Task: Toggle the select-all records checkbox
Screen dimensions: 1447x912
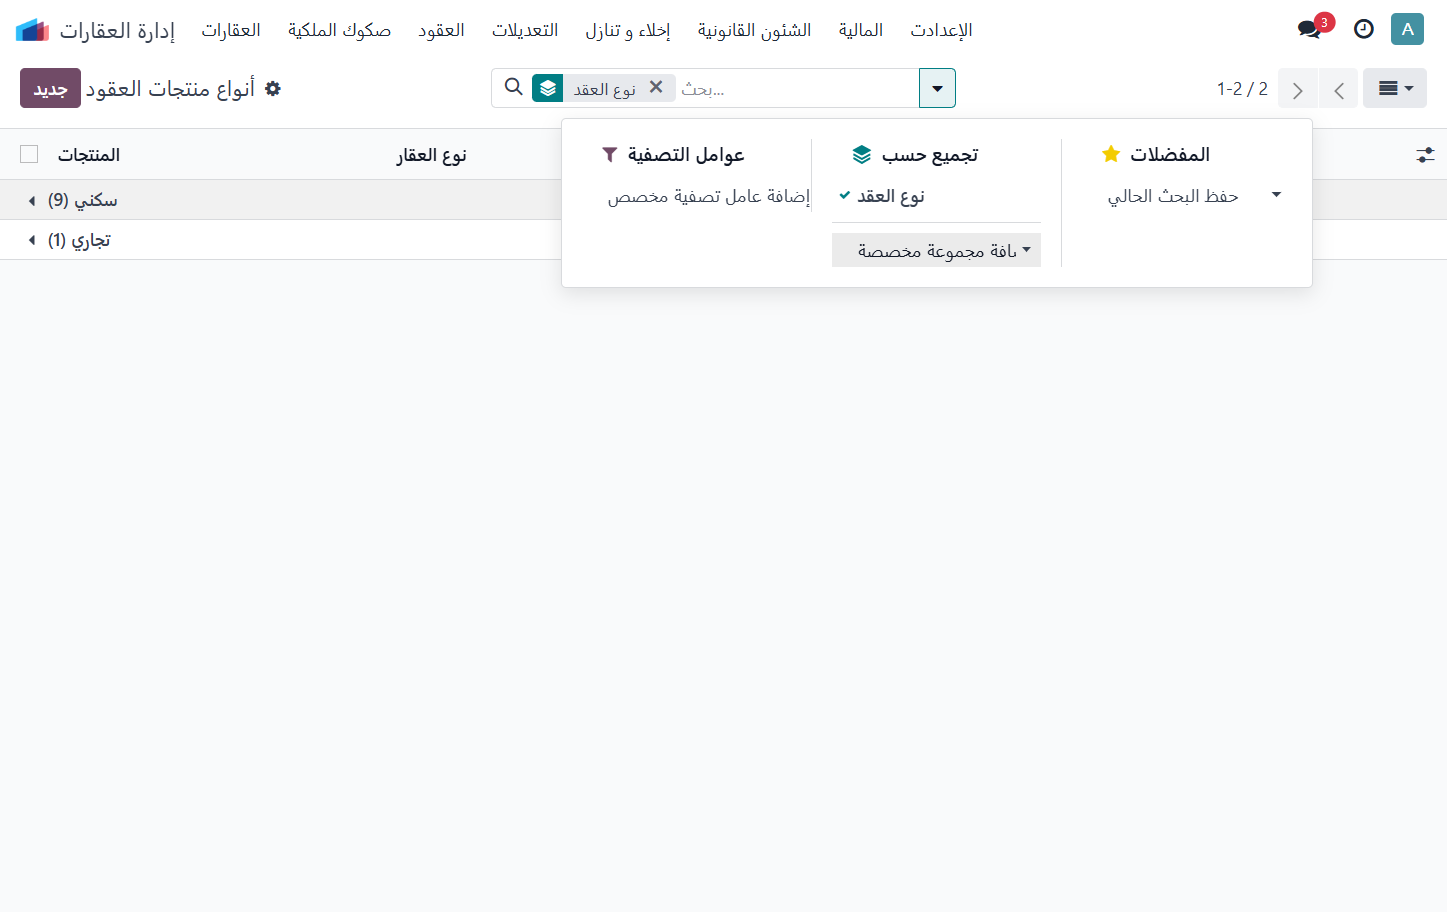Action: point(29,154)
